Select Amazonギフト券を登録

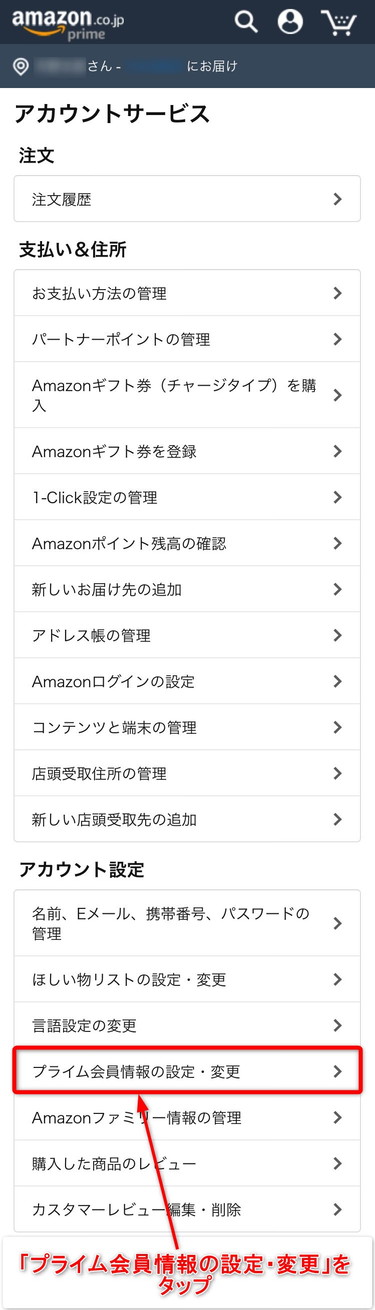(187, 451)
